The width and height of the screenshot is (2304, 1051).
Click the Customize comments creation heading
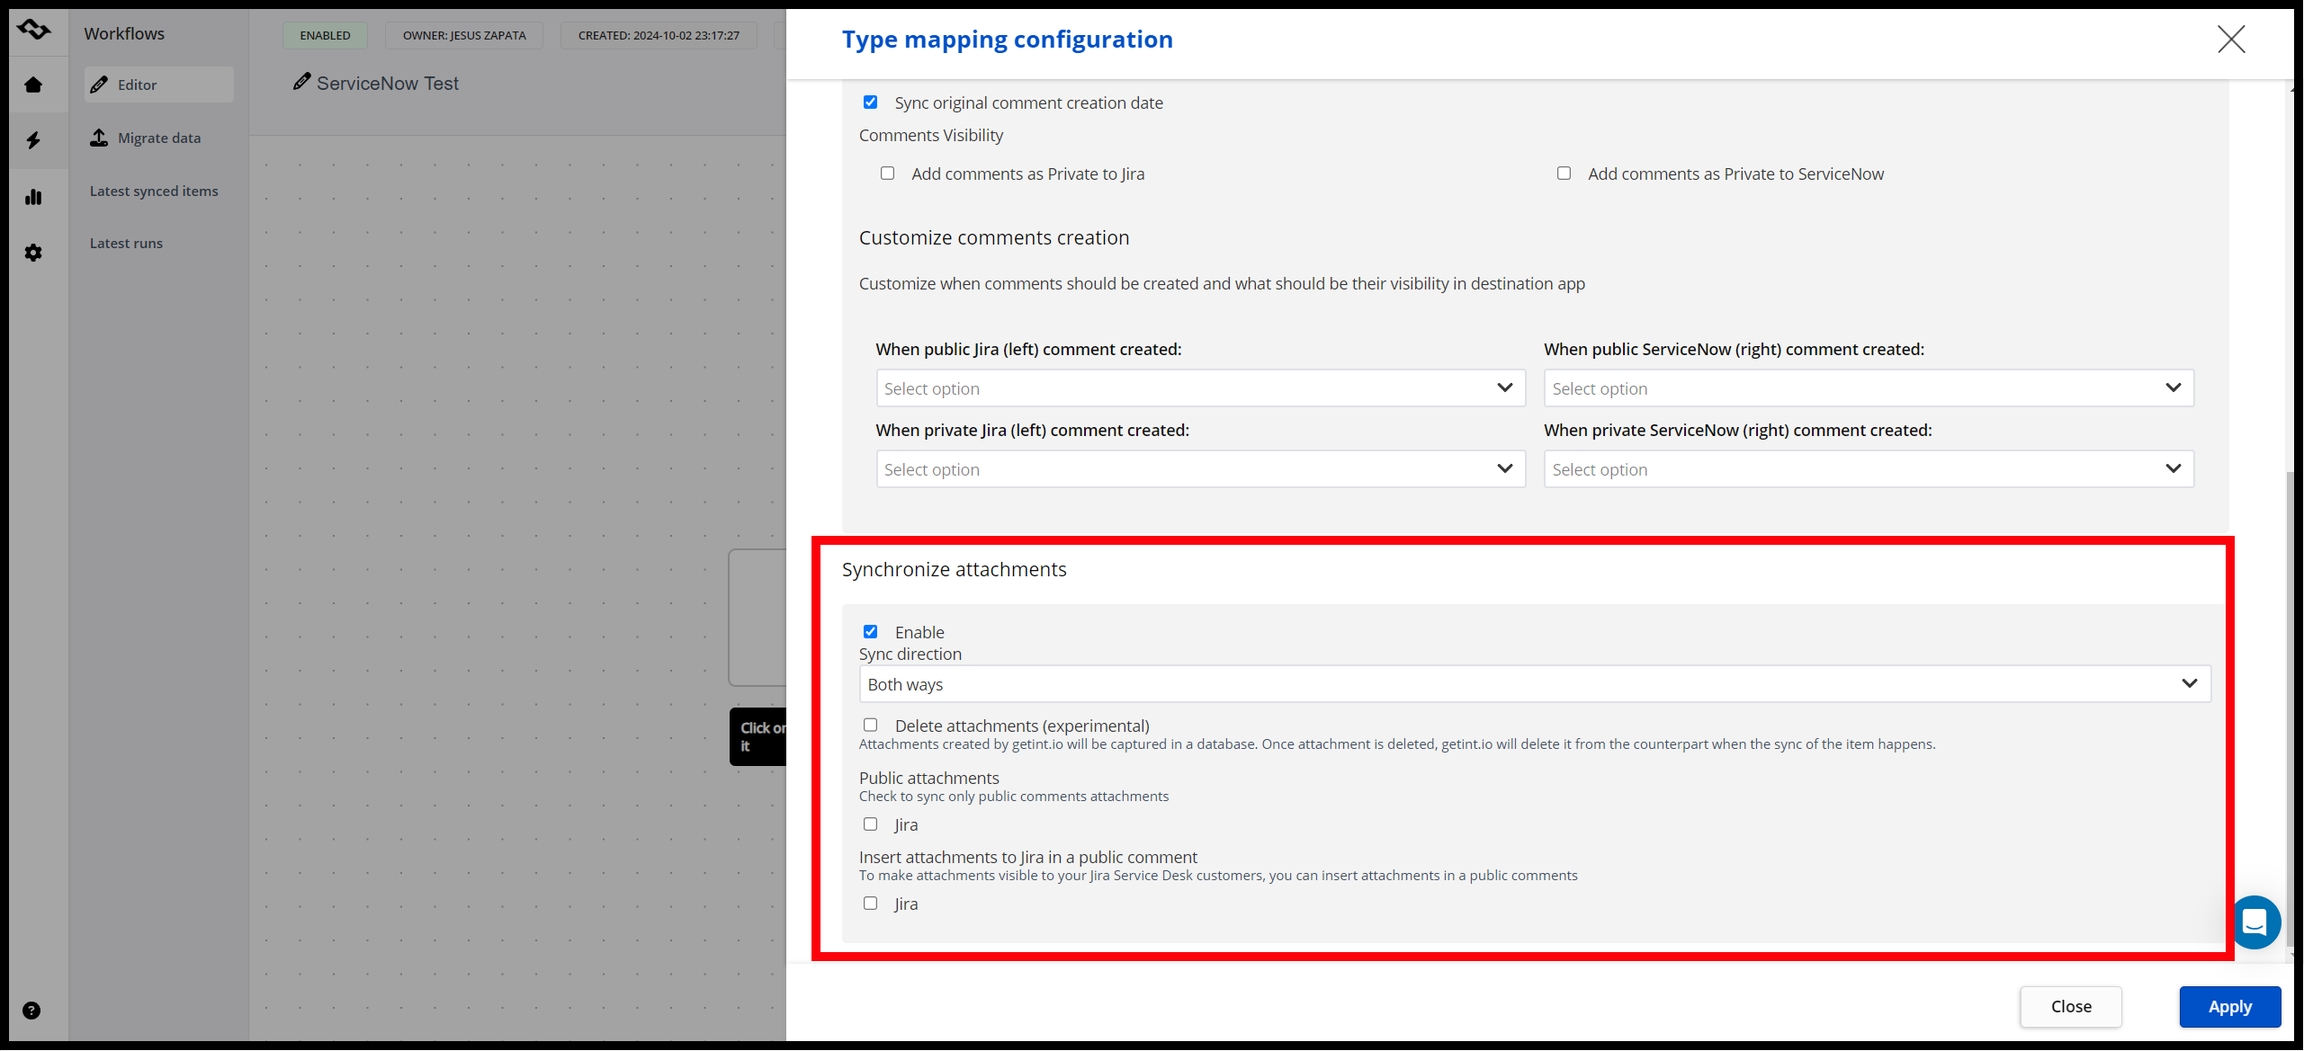pyautogui.click(x=994, y=237)
